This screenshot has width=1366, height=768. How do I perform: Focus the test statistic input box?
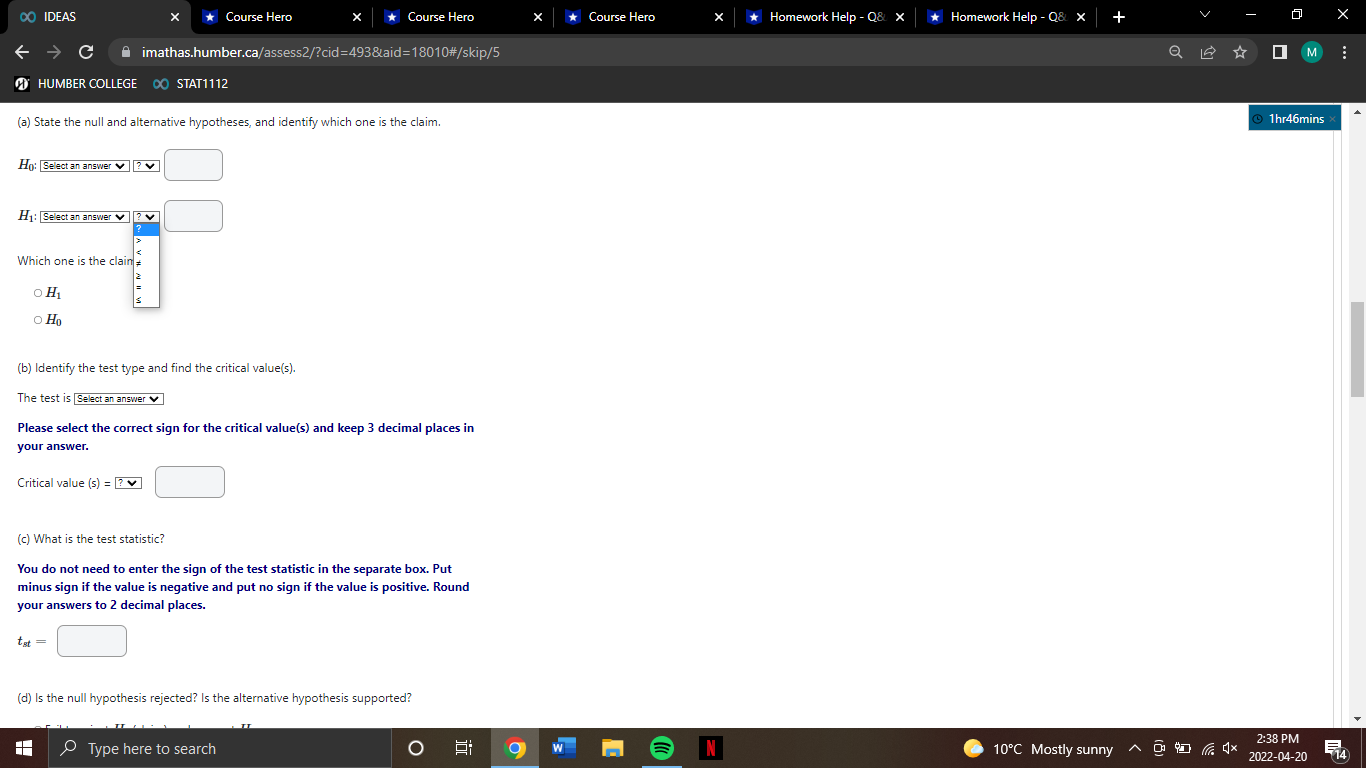pos(92,641)
